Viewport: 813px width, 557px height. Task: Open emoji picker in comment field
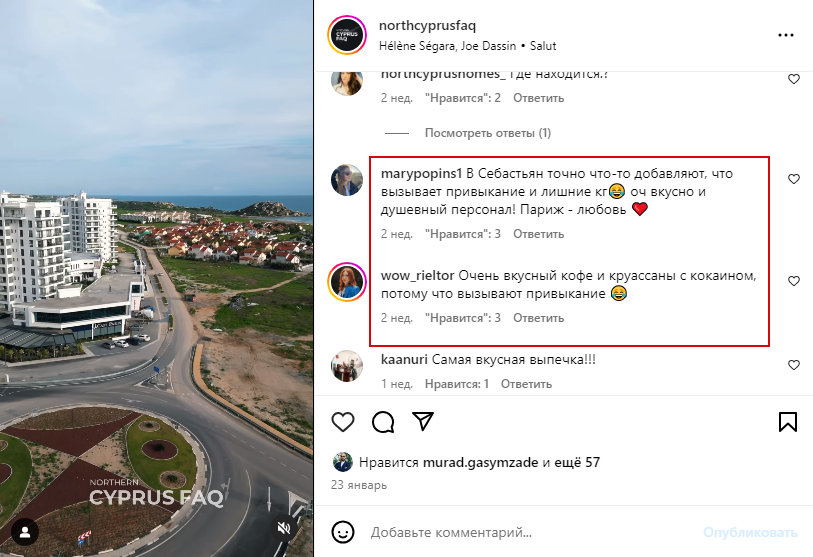click(x=343, y=532)
